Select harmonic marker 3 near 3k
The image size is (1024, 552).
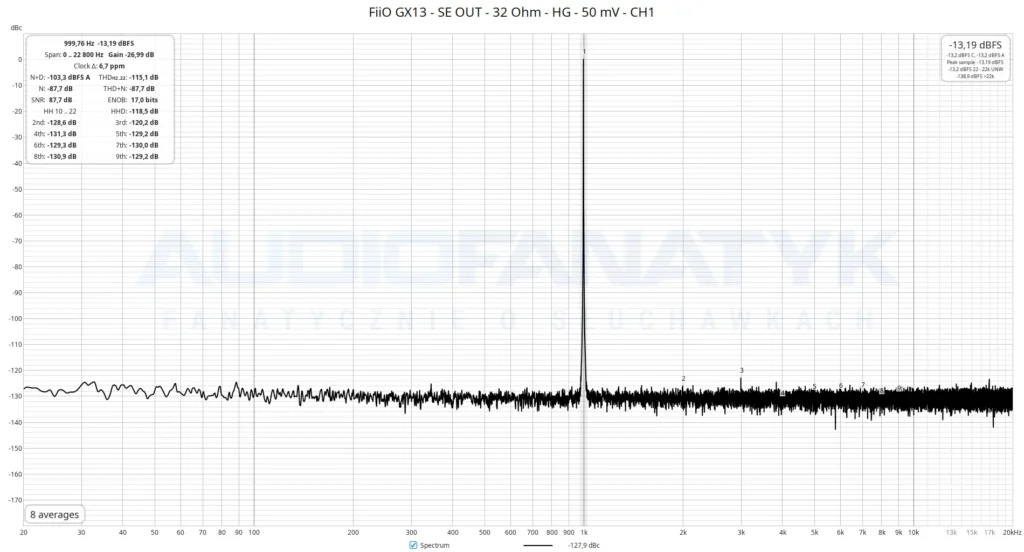[x=741, y=370]
